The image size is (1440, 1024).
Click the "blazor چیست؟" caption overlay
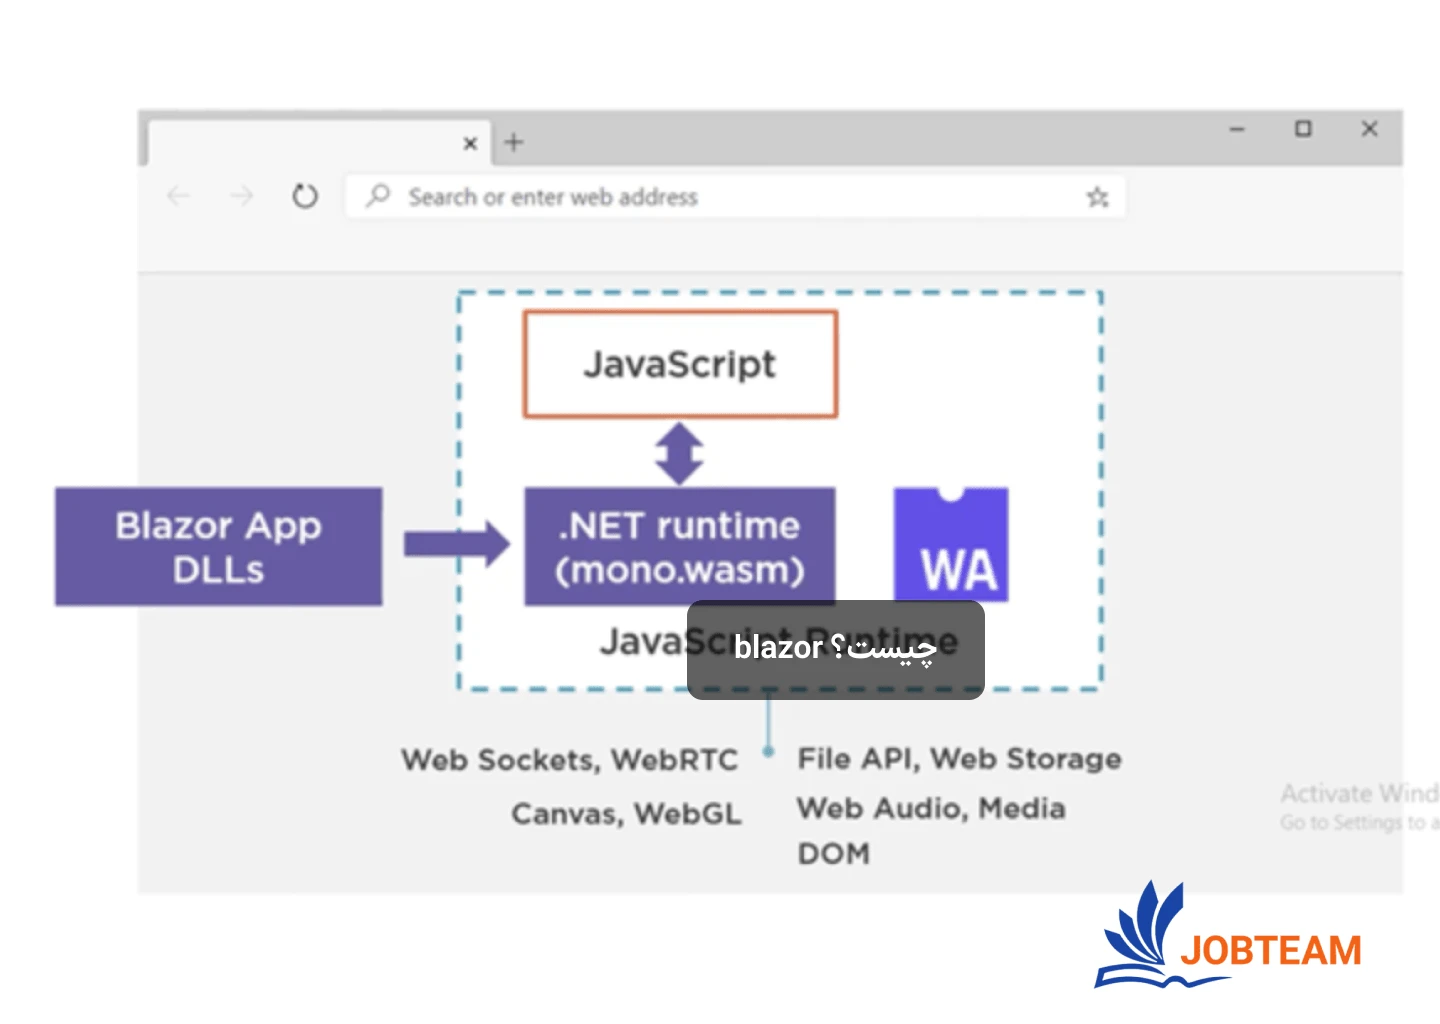pos(835,649)
